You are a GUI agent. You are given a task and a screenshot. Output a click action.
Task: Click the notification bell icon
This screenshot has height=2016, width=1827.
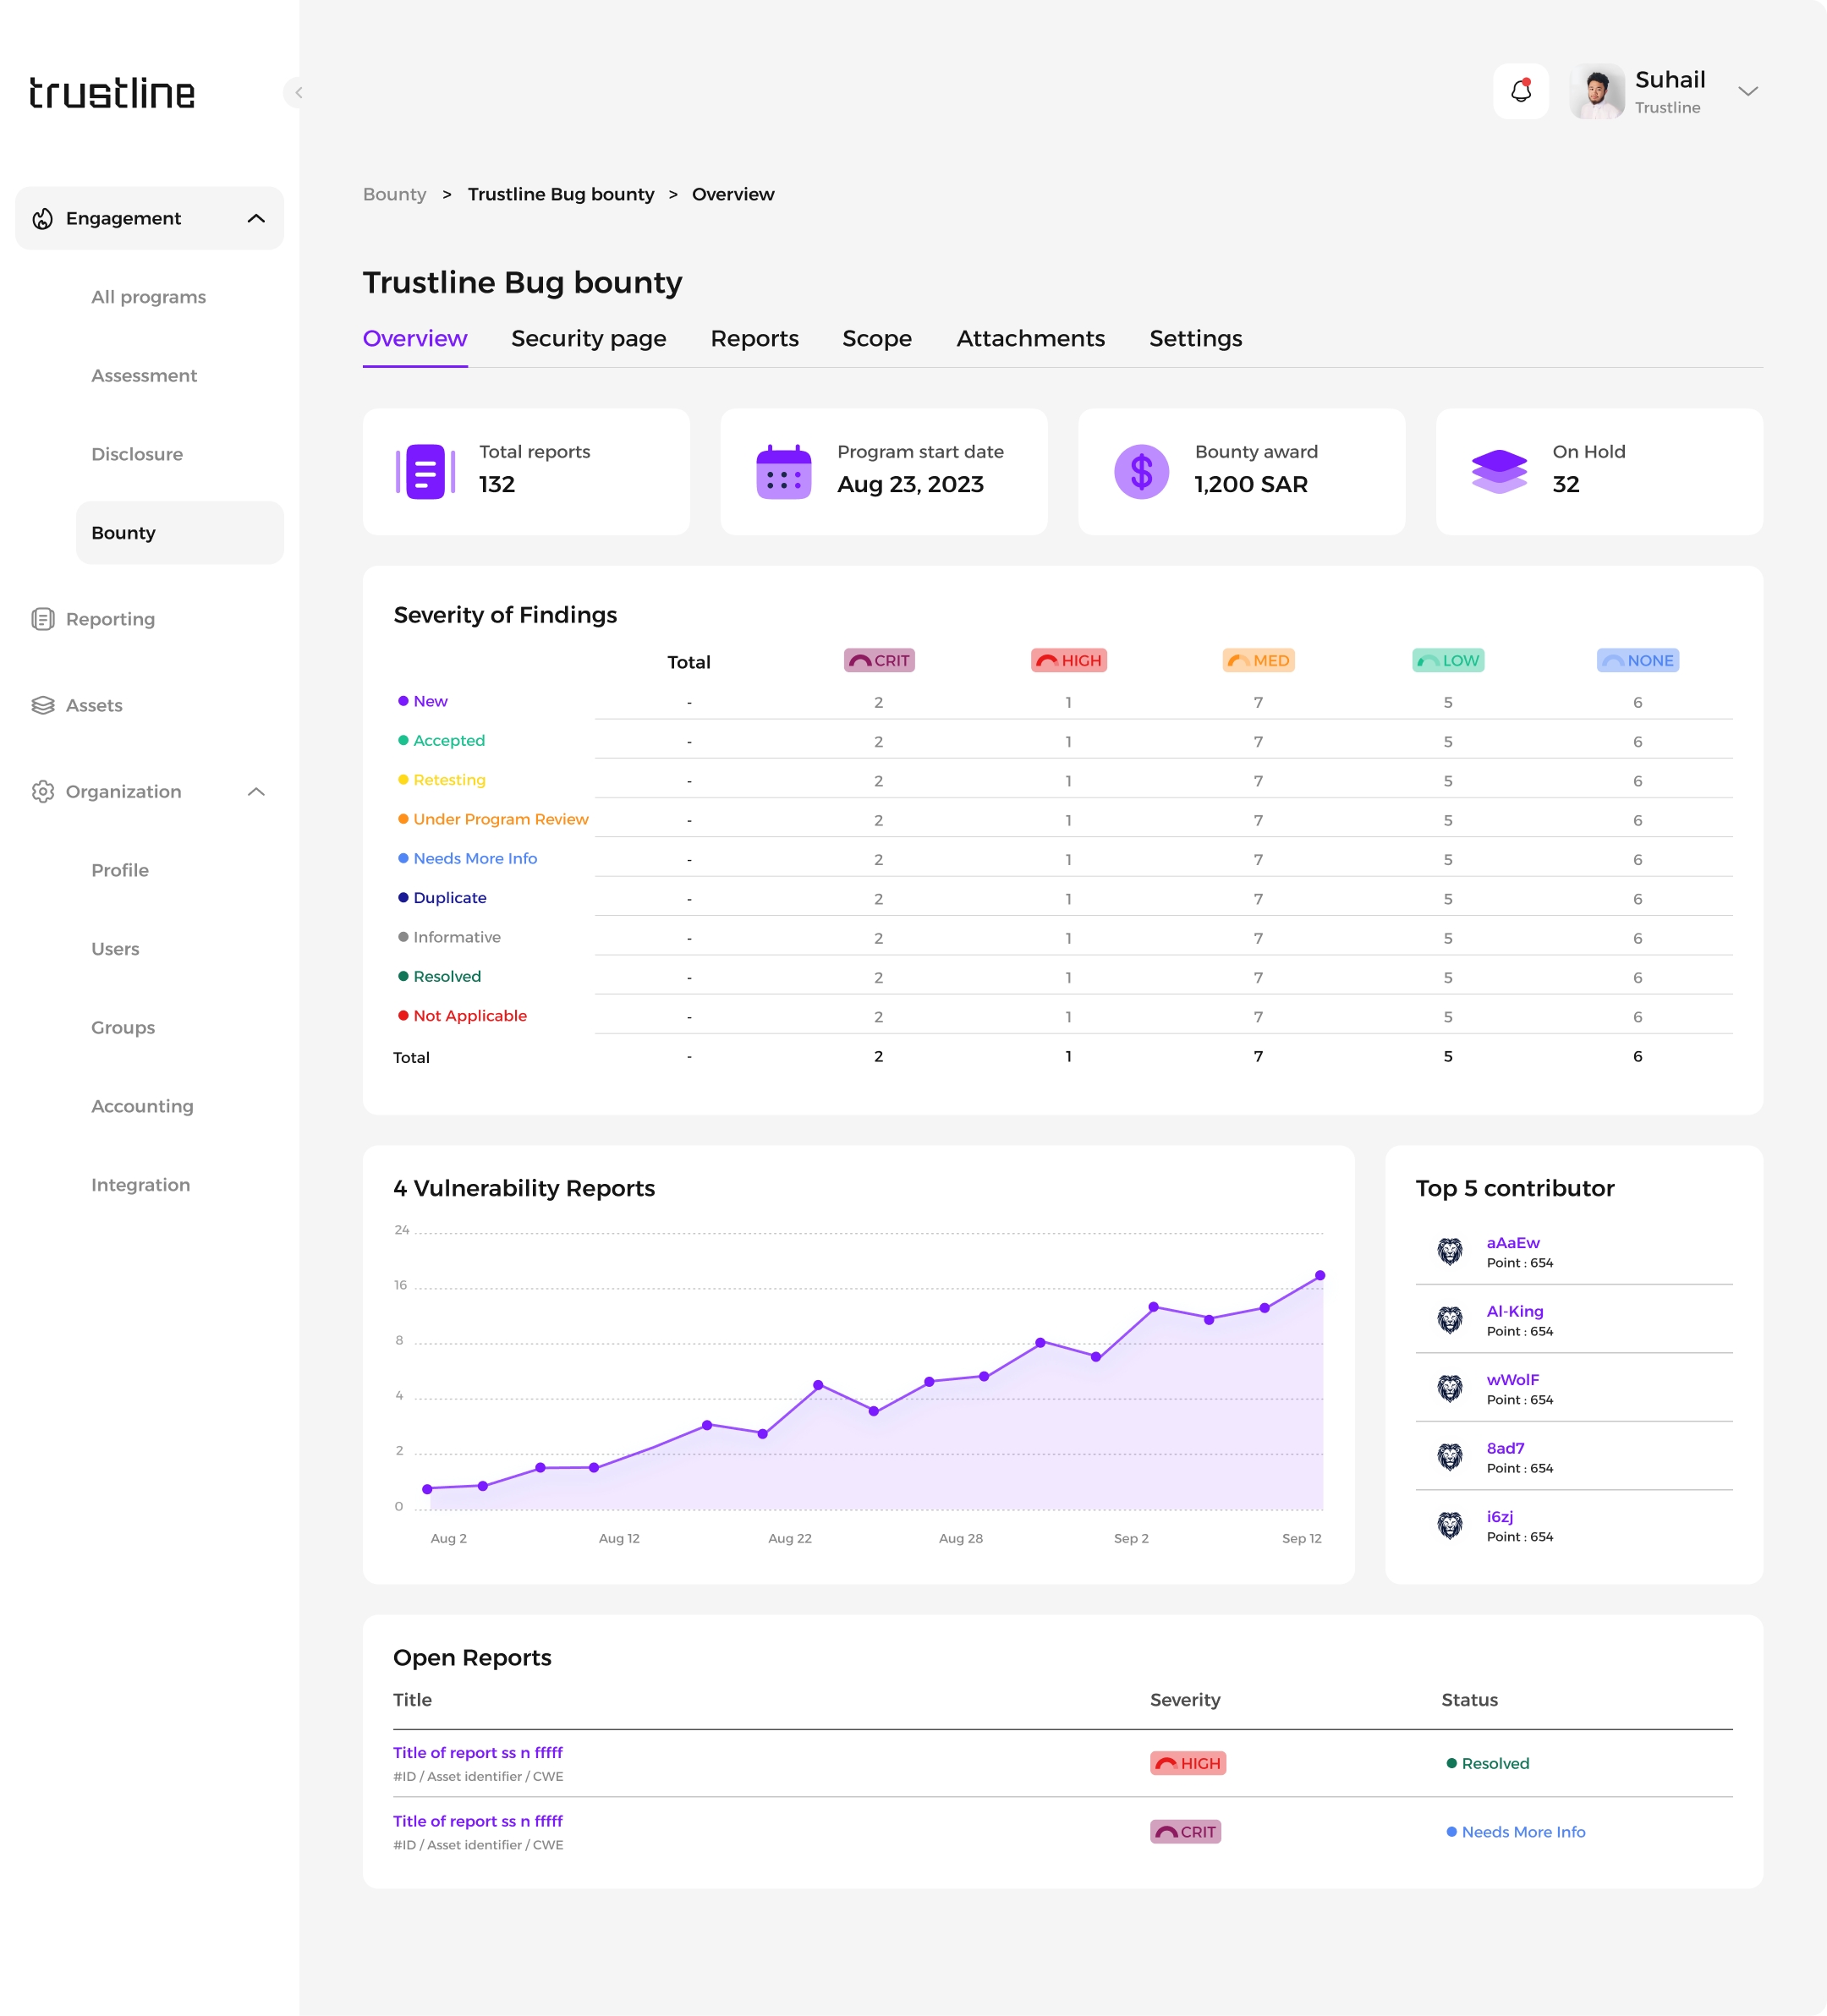click(x=1520, y=91)
